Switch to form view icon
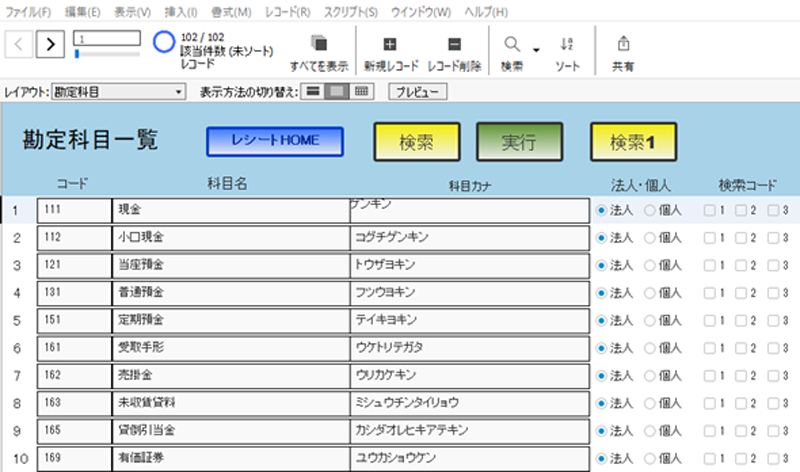The image size is (800, 472). coord(313,92)
